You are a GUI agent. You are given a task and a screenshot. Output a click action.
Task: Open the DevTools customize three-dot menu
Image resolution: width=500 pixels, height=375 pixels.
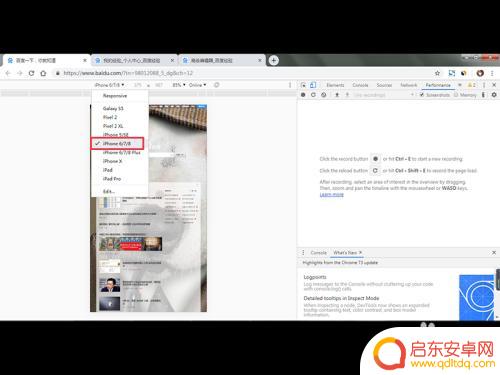pyautogui.click(x=484, y=85)
